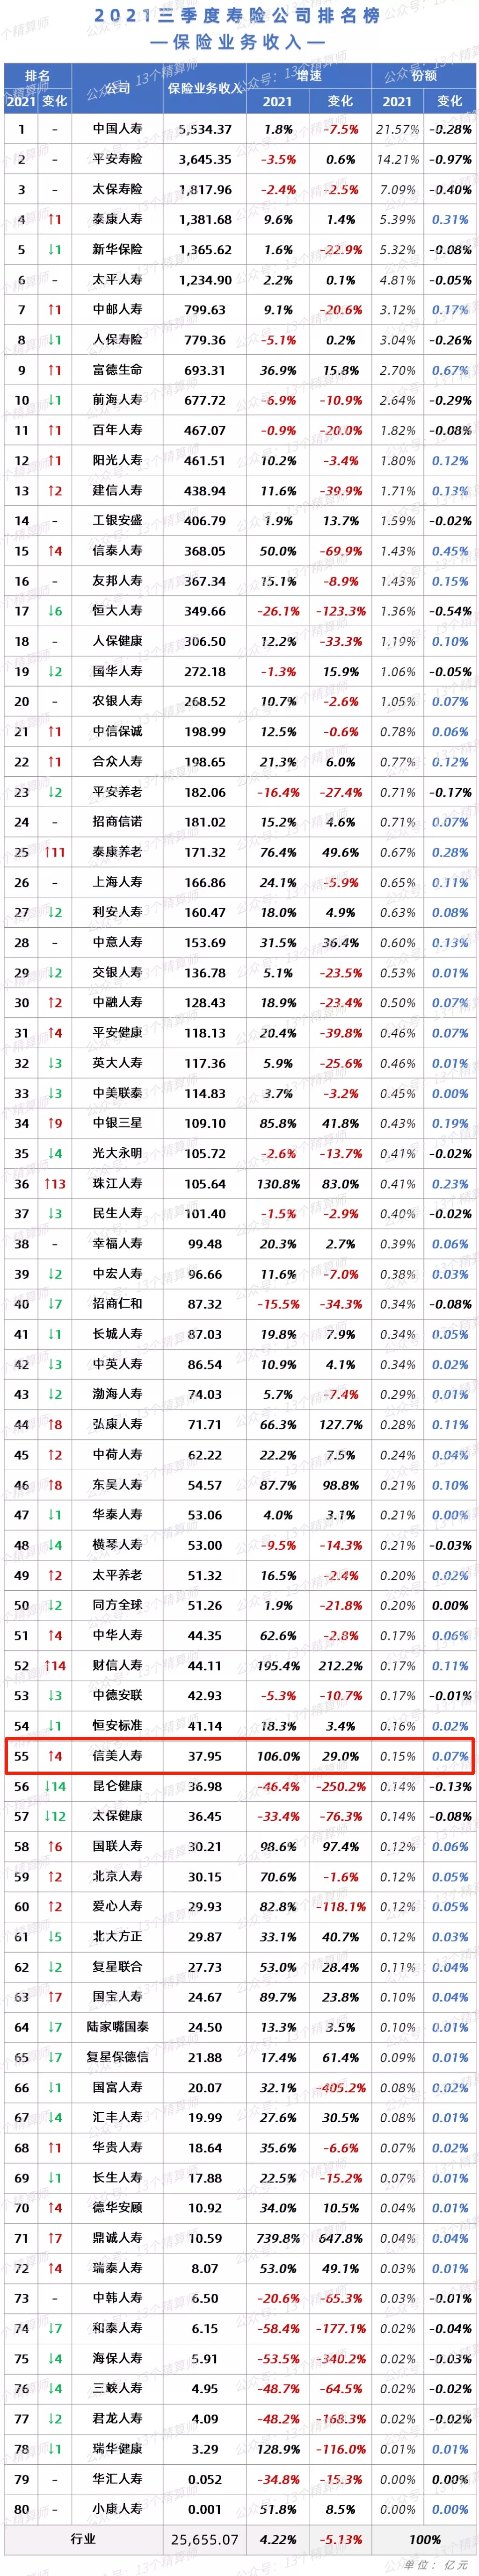Screen dimensions: 479x2576
Task: Click growth change value 127.7%
Action: click(340, 1424)
